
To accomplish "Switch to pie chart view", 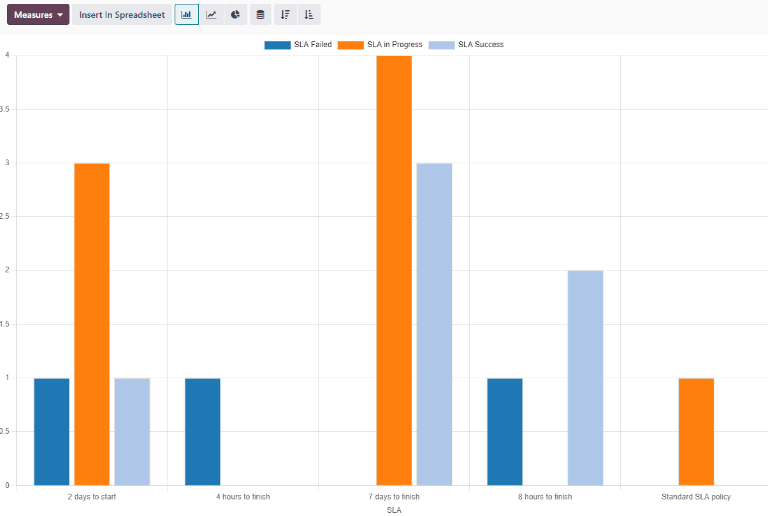I will coord(235,15).
